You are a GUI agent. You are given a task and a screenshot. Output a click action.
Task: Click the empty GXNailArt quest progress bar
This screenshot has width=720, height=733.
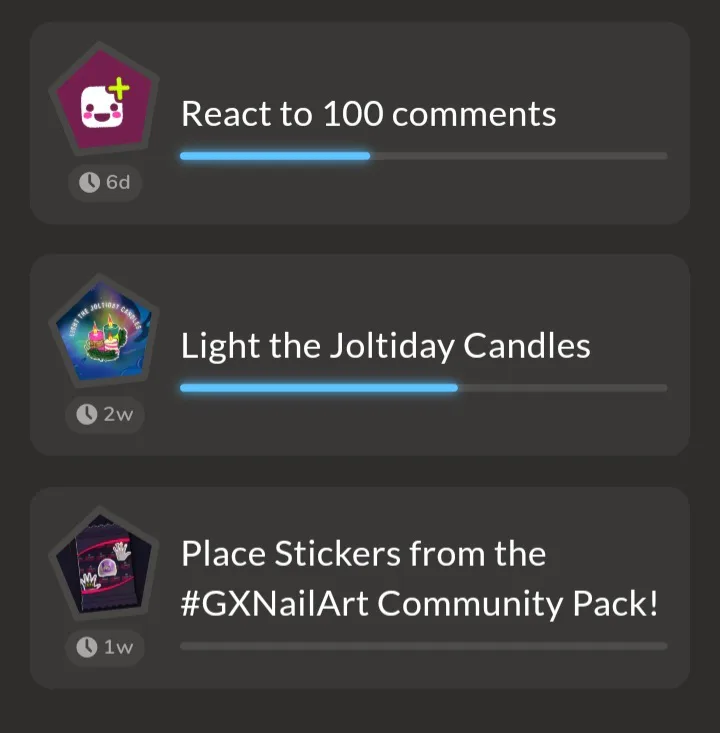pyautogui.click(x=424, y=646)
